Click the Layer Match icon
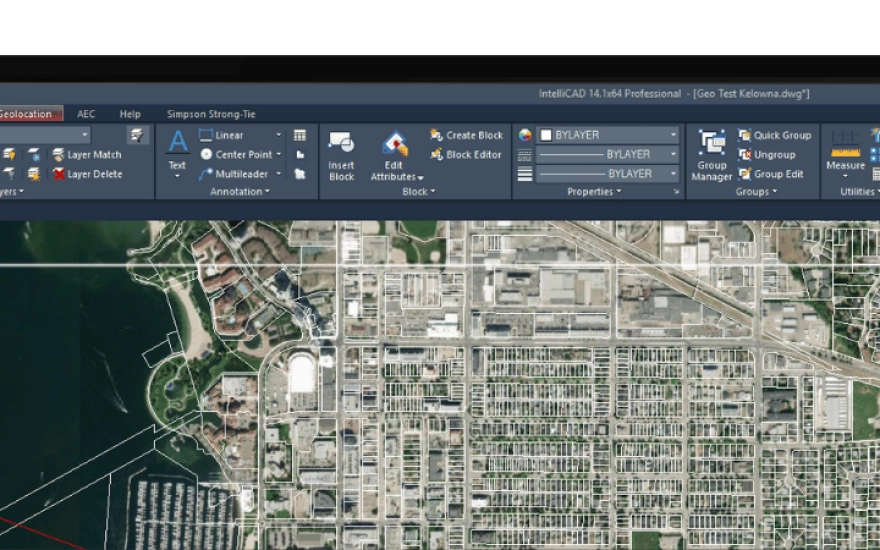Image resolution: width=880 pixels, height=550 pixels. pyautogui.click(x=59, y=155)
